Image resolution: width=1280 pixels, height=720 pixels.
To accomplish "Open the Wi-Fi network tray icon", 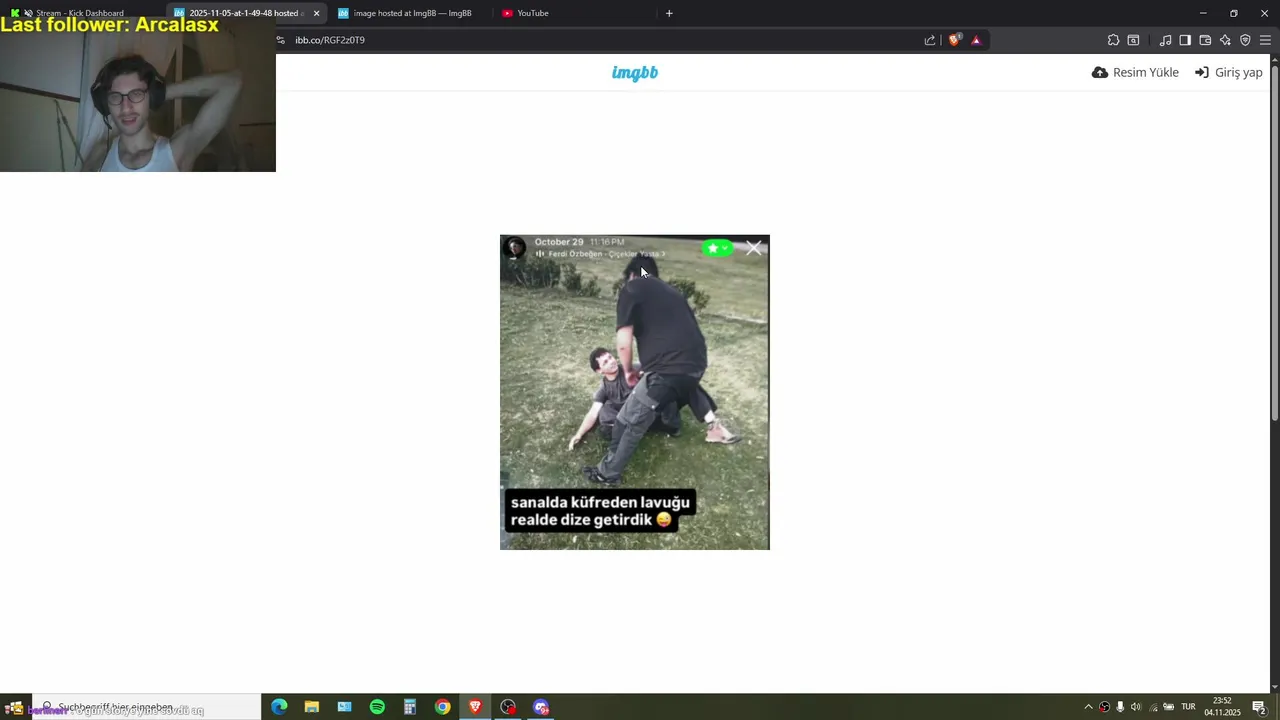I will (1152, 707).
